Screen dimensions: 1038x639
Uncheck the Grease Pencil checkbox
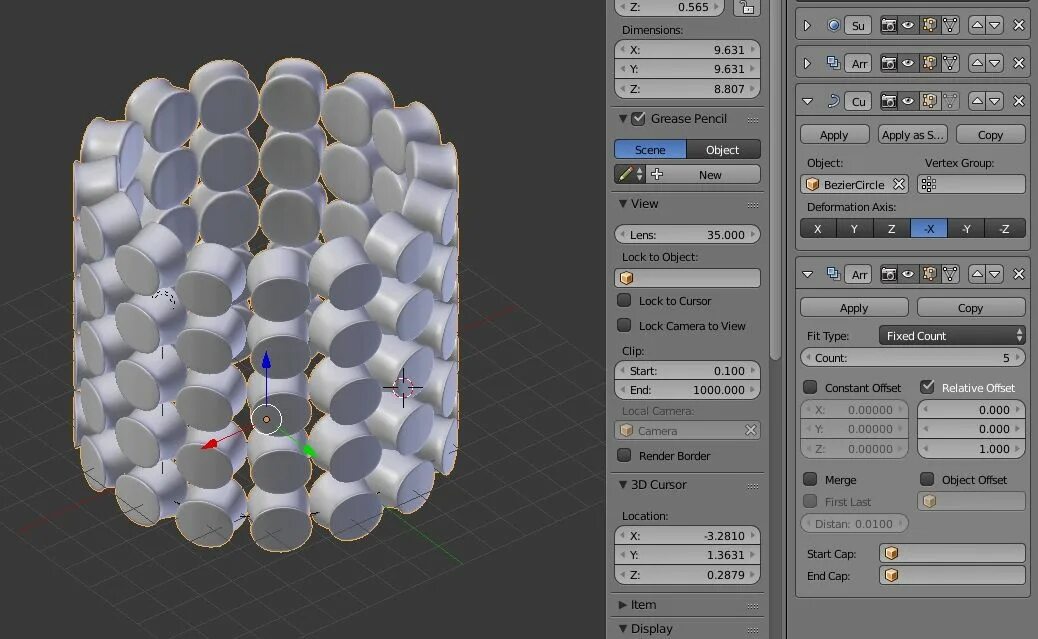click(x=638, y=119)
